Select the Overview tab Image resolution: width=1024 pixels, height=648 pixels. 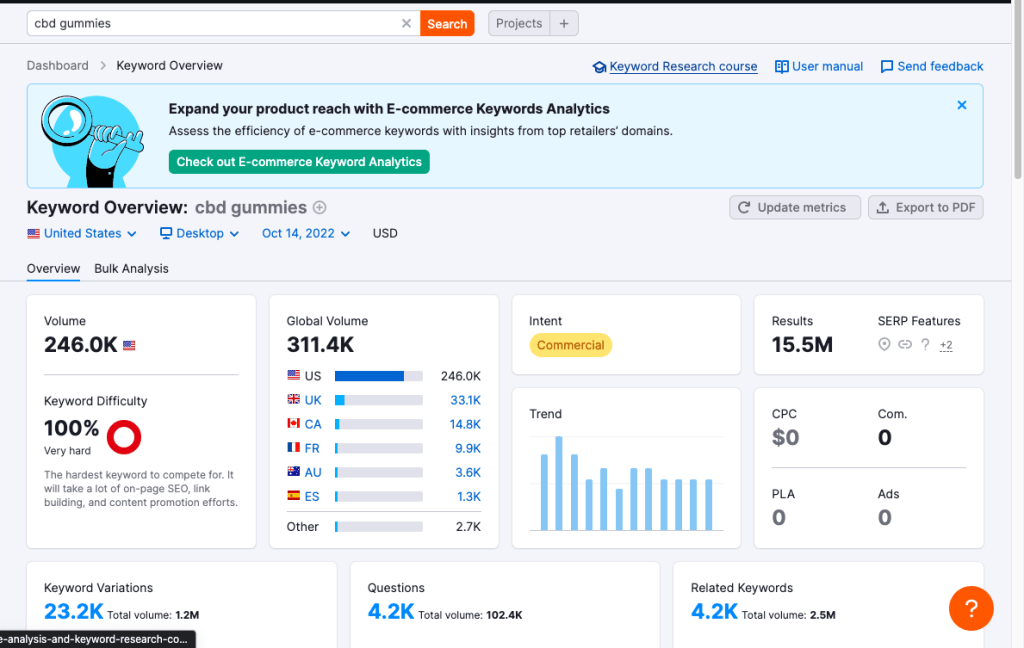pyautogui.click(x=53, y=269)
